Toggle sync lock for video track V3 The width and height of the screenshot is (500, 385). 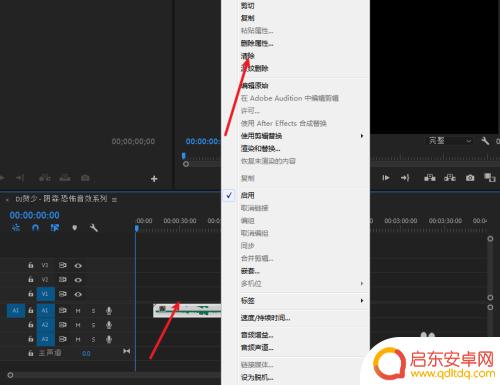coord(62,265)
